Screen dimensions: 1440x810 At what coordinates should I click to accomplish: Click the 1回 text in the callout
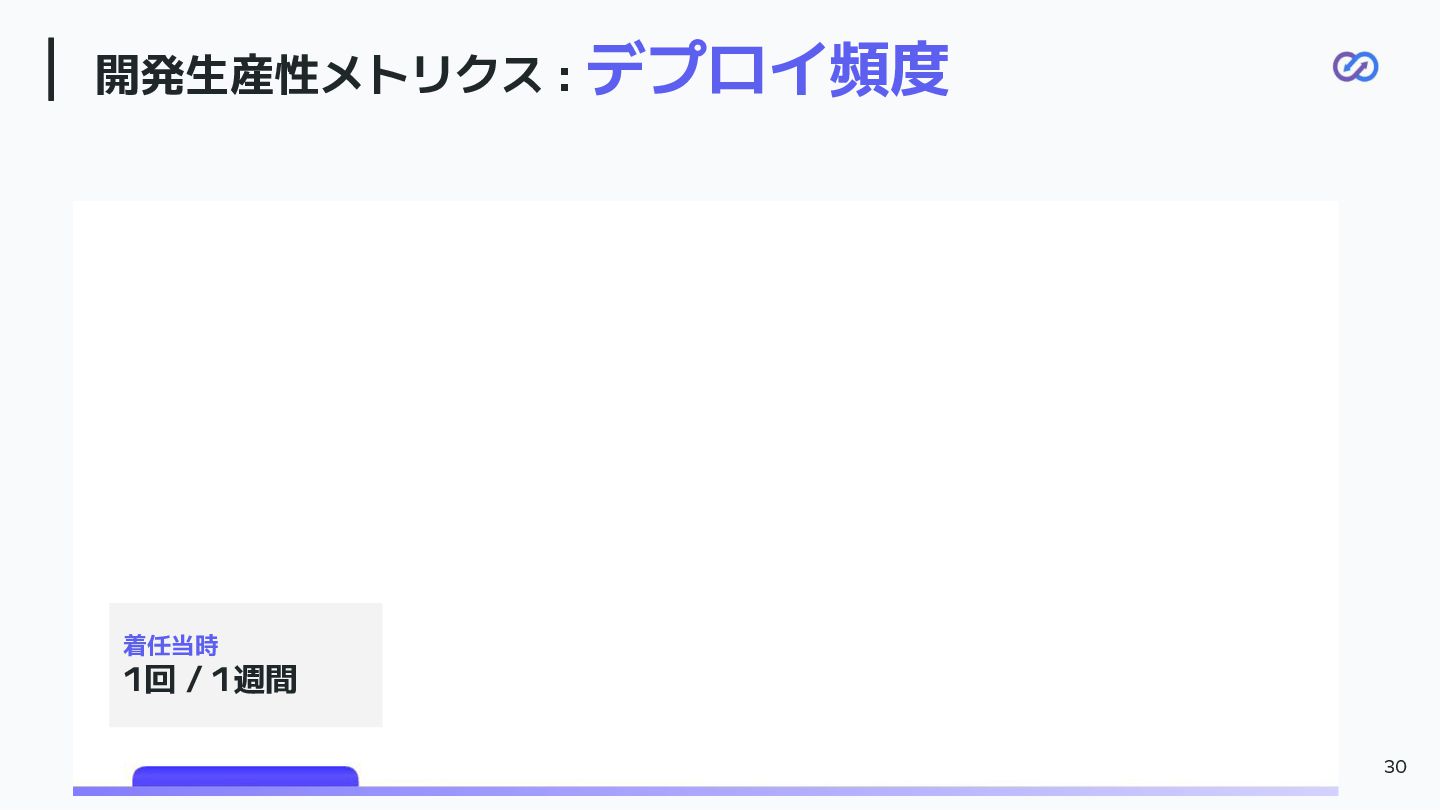(149, 680)
